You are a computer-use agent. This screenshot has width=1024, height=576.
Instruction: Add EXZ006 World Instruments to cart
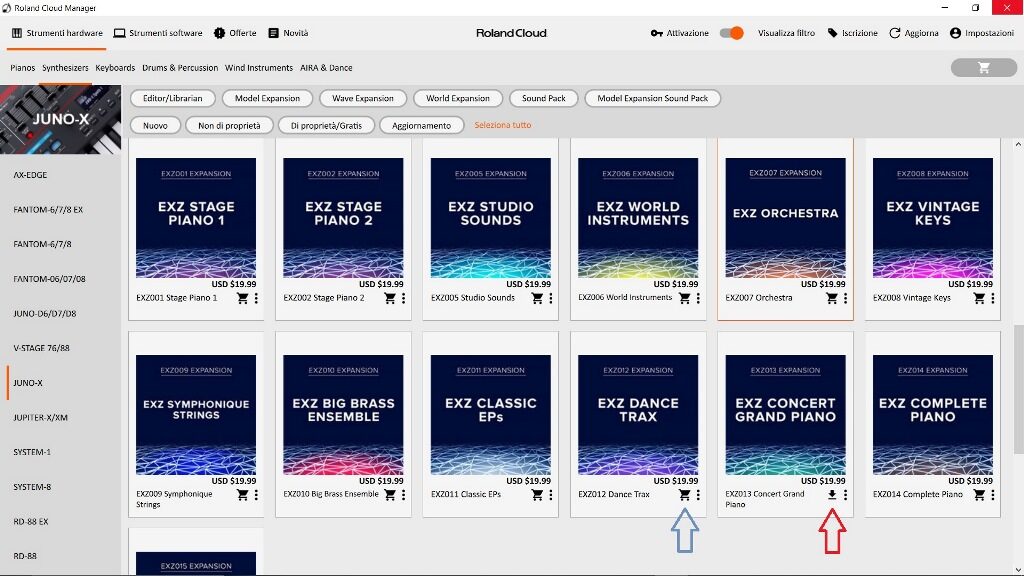(x=684, y=298)
